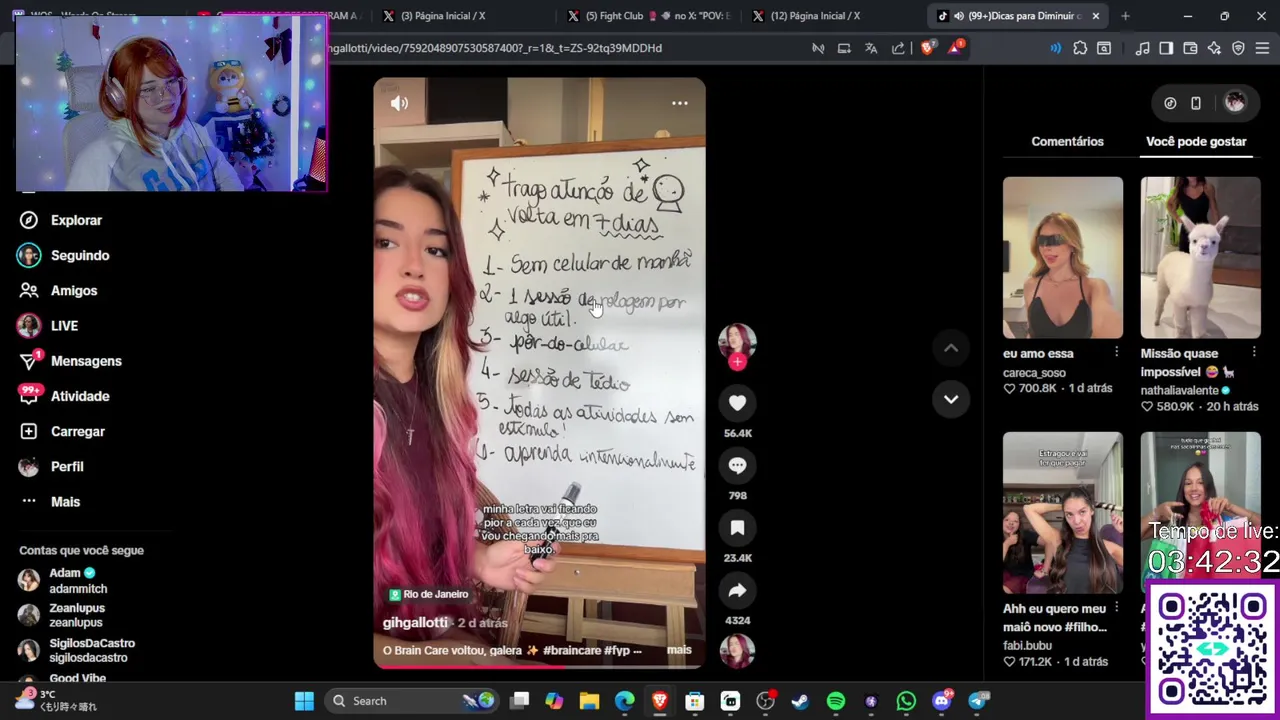Open the TikTok coins icon near avatar
Image resolution: width=1280 pixels, height=720 pixels.
(x=1170, y=103)
